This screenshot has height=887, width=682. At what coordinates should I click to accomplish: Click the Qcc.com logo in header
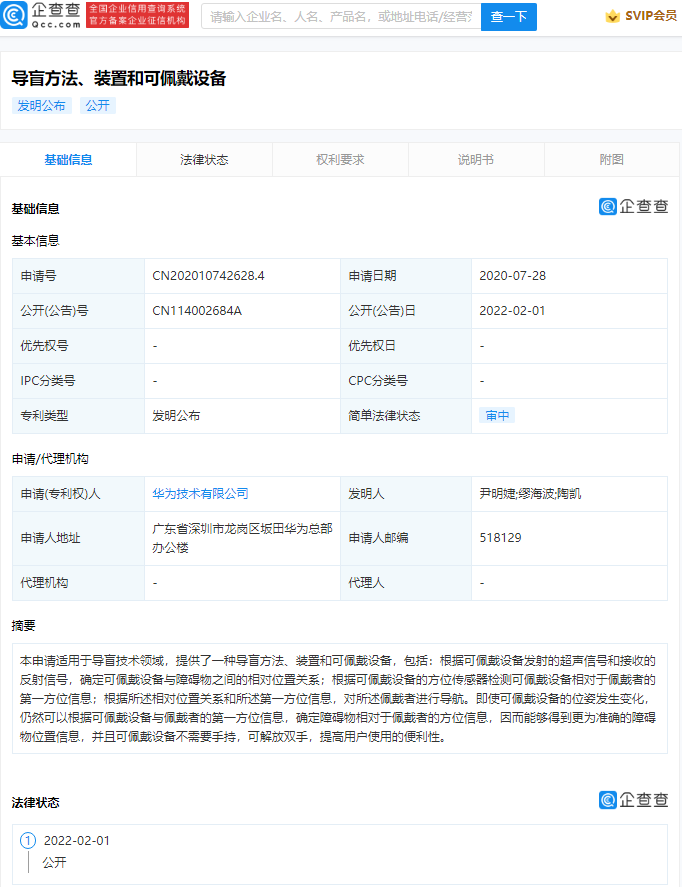point(42,15)
